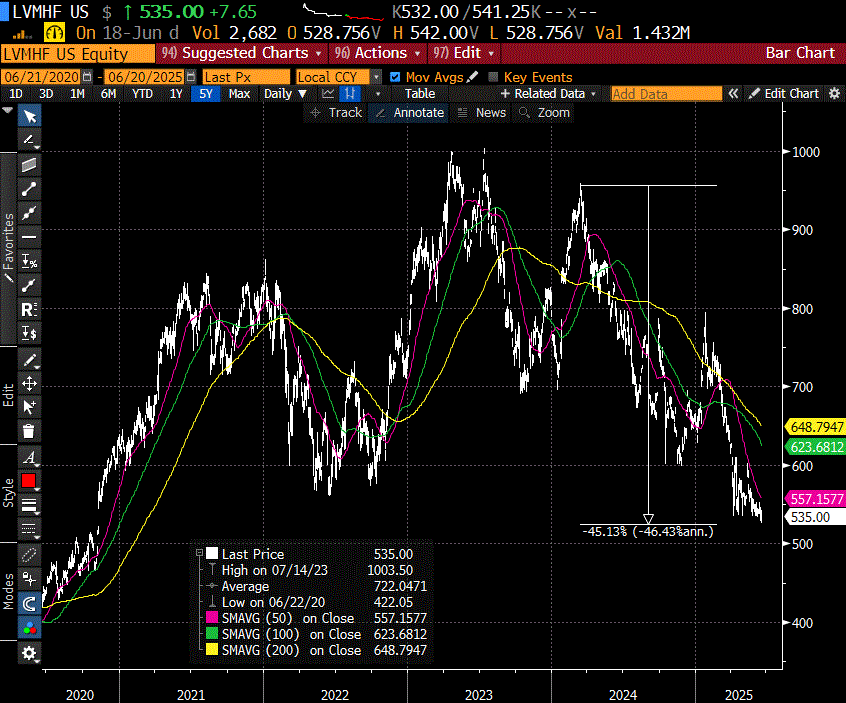Select the 6M time range
Screen dimensions: 846x703
coord(108,93)
